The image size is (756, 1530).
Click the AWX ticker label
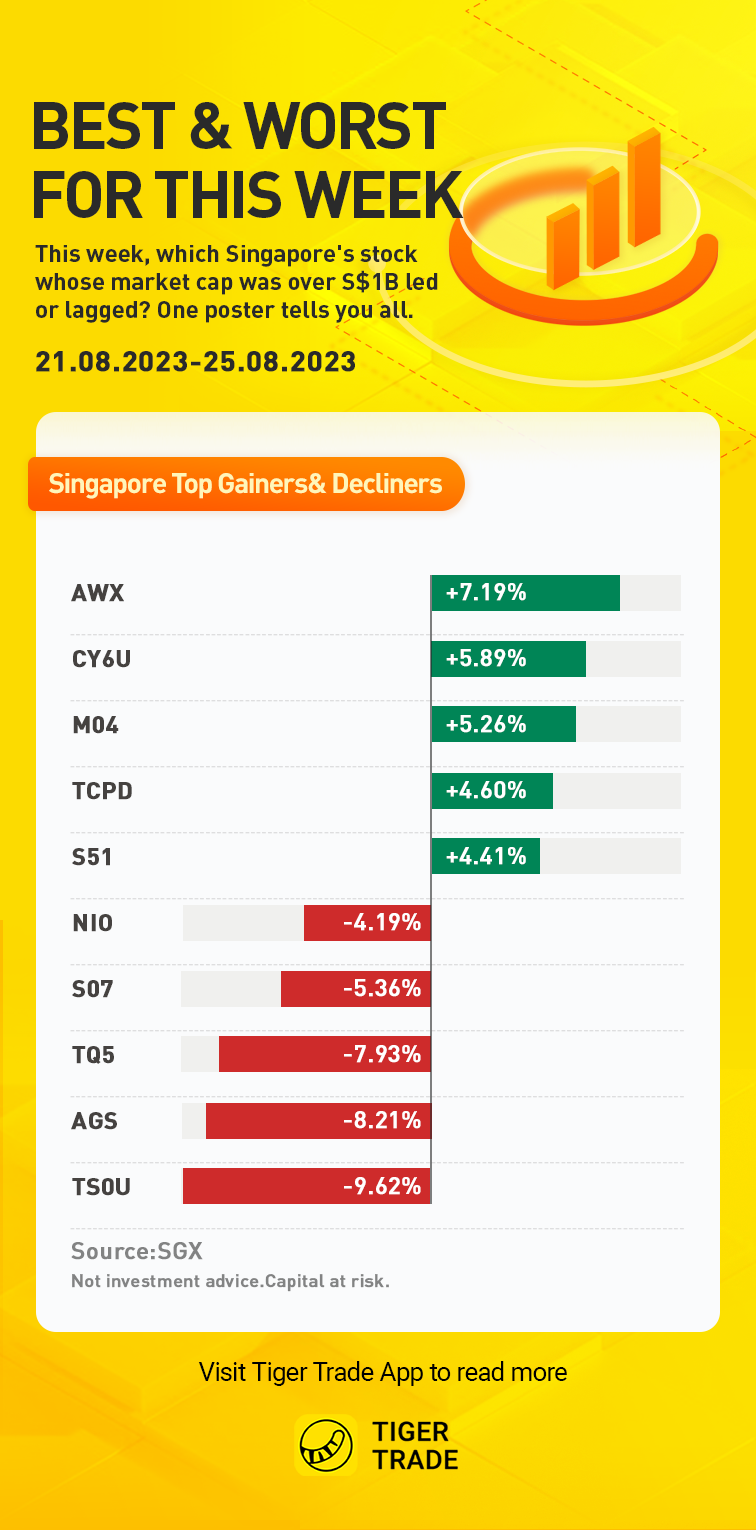coord(98,593)
